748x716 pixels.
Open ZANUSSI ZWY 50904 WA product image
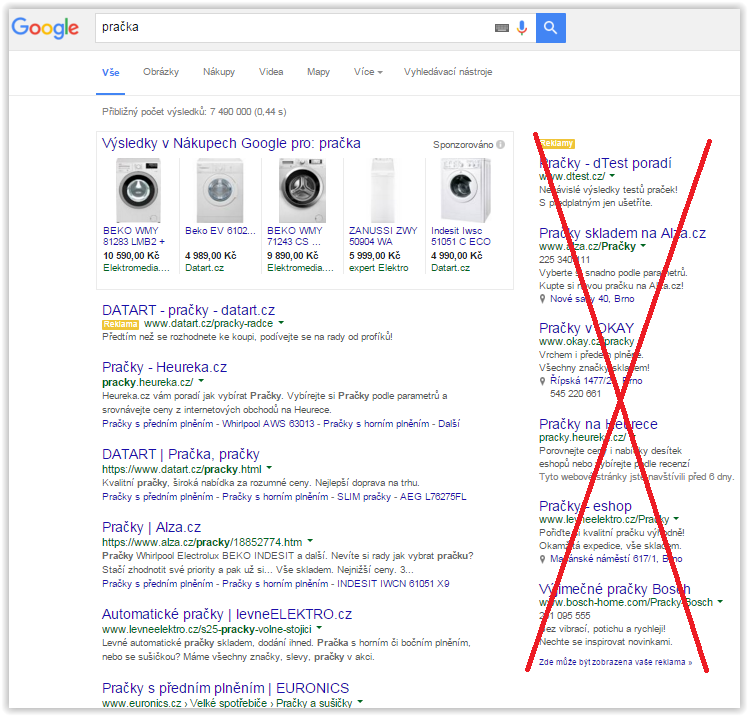point(383,190)
